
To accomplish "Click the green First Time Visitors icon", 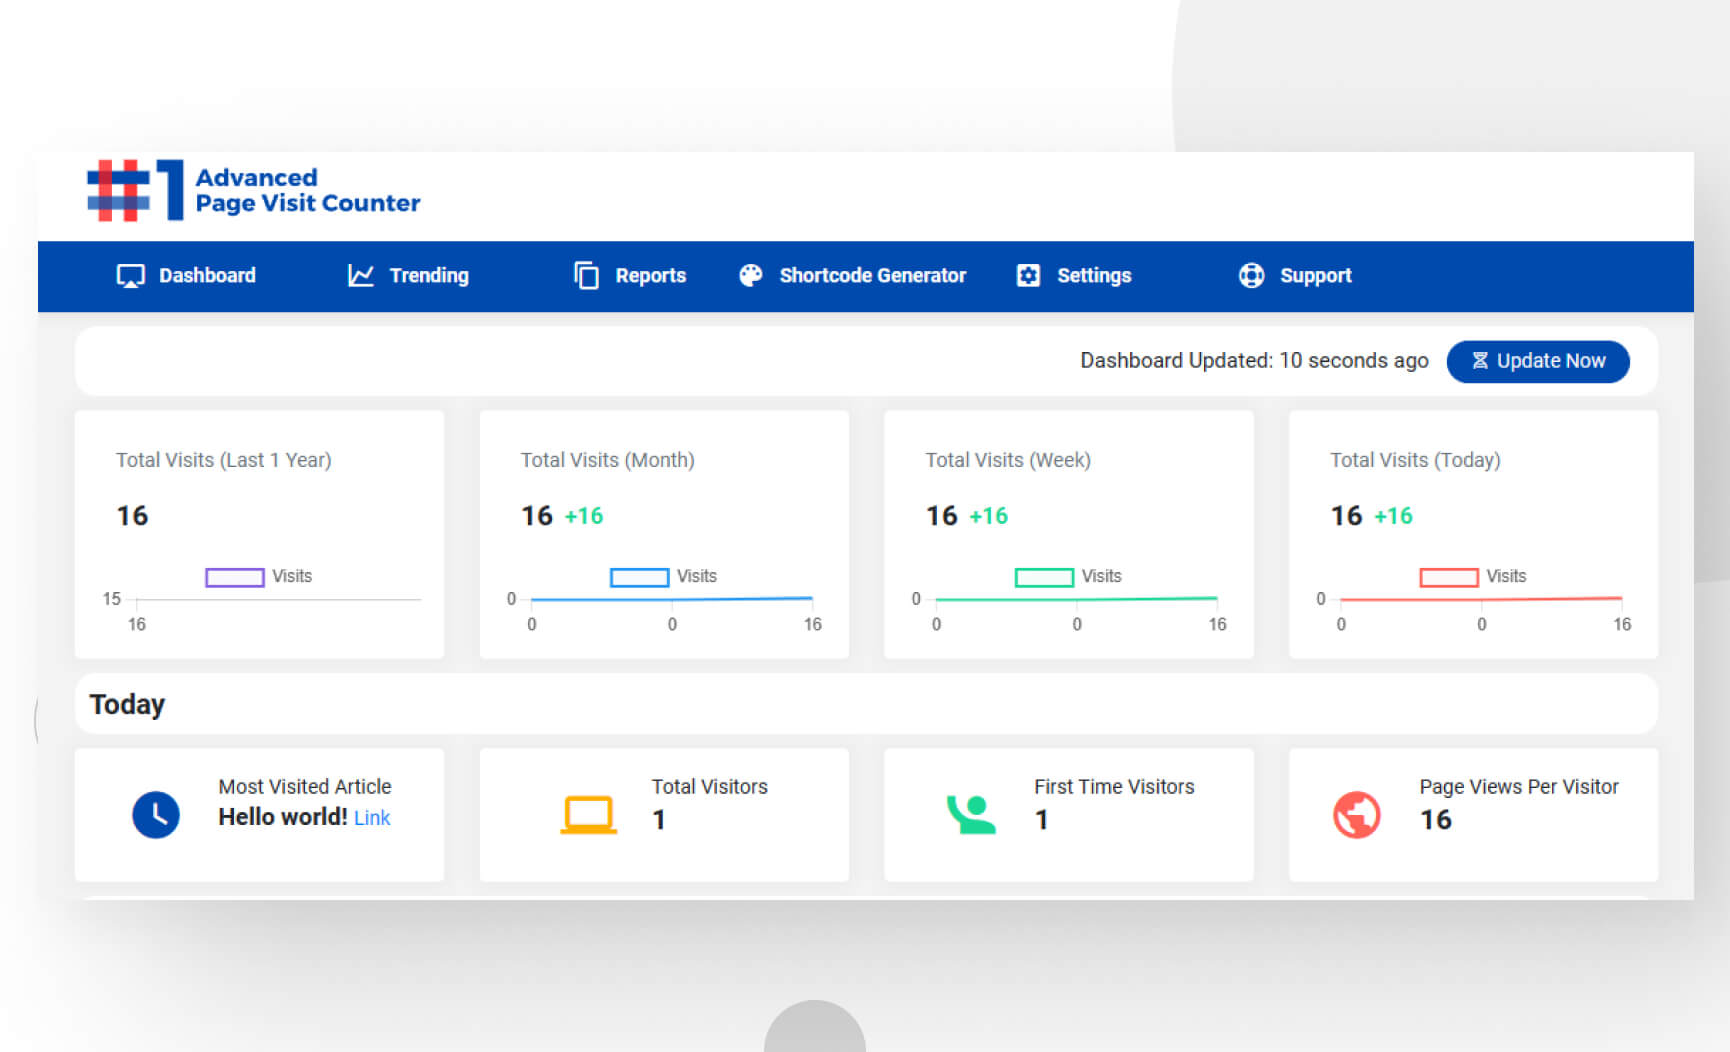I will coord(971,815).
